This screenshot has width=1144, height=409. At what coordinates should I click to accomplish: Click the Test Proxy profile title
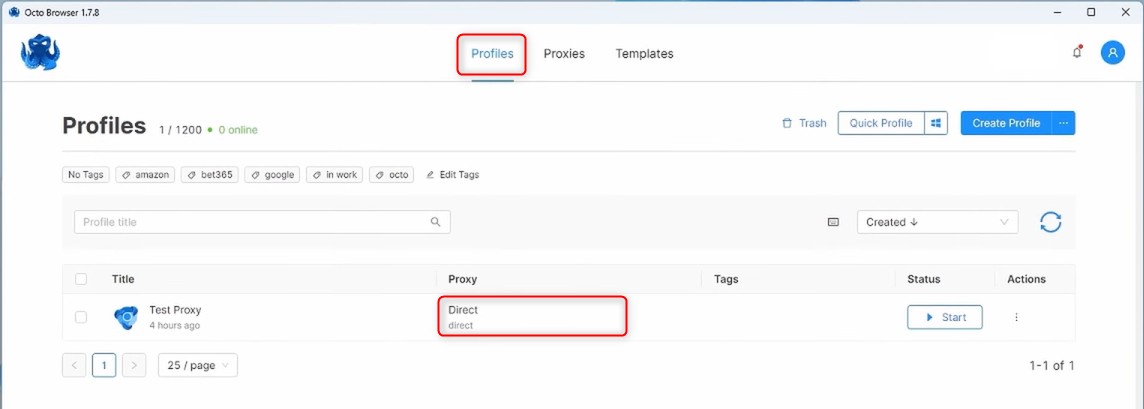coord(175,310)
